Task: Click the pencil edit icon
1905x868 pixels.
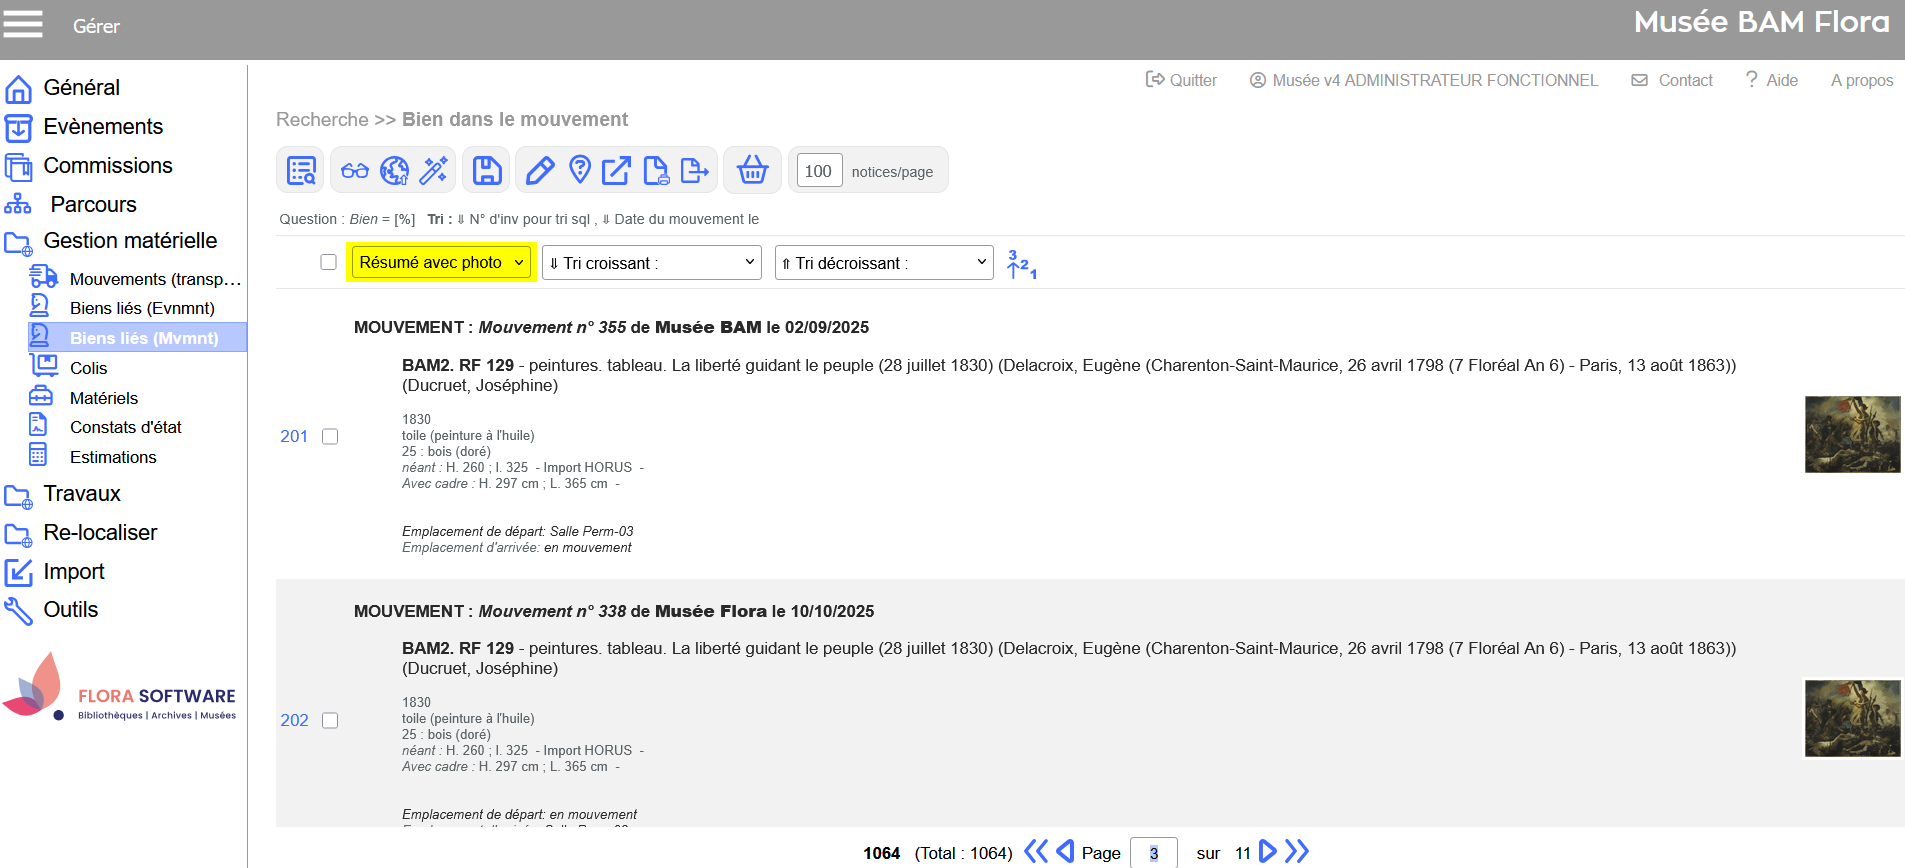Action: [x=540, y=170]
